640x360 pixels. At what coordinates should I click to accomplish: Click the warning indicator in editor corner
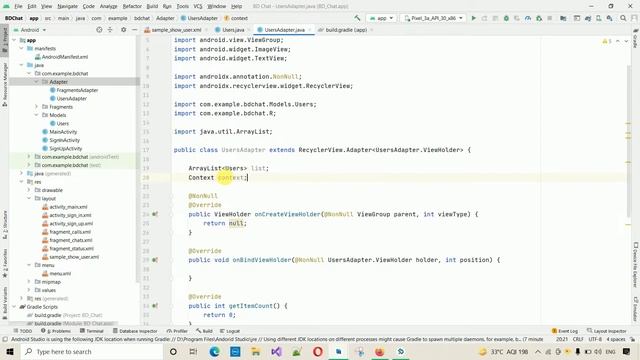point(607,41)
